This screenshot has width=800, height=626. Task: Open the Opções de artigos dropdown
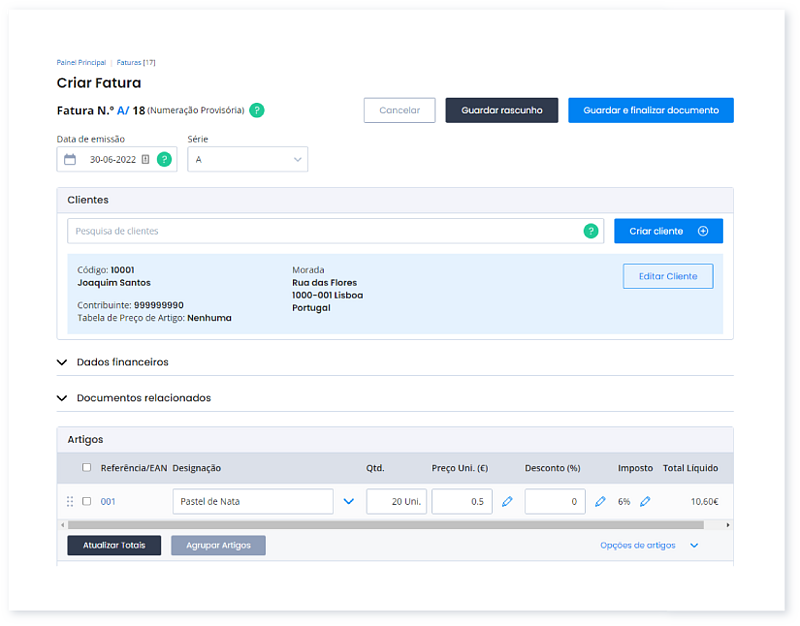[646, 546]
